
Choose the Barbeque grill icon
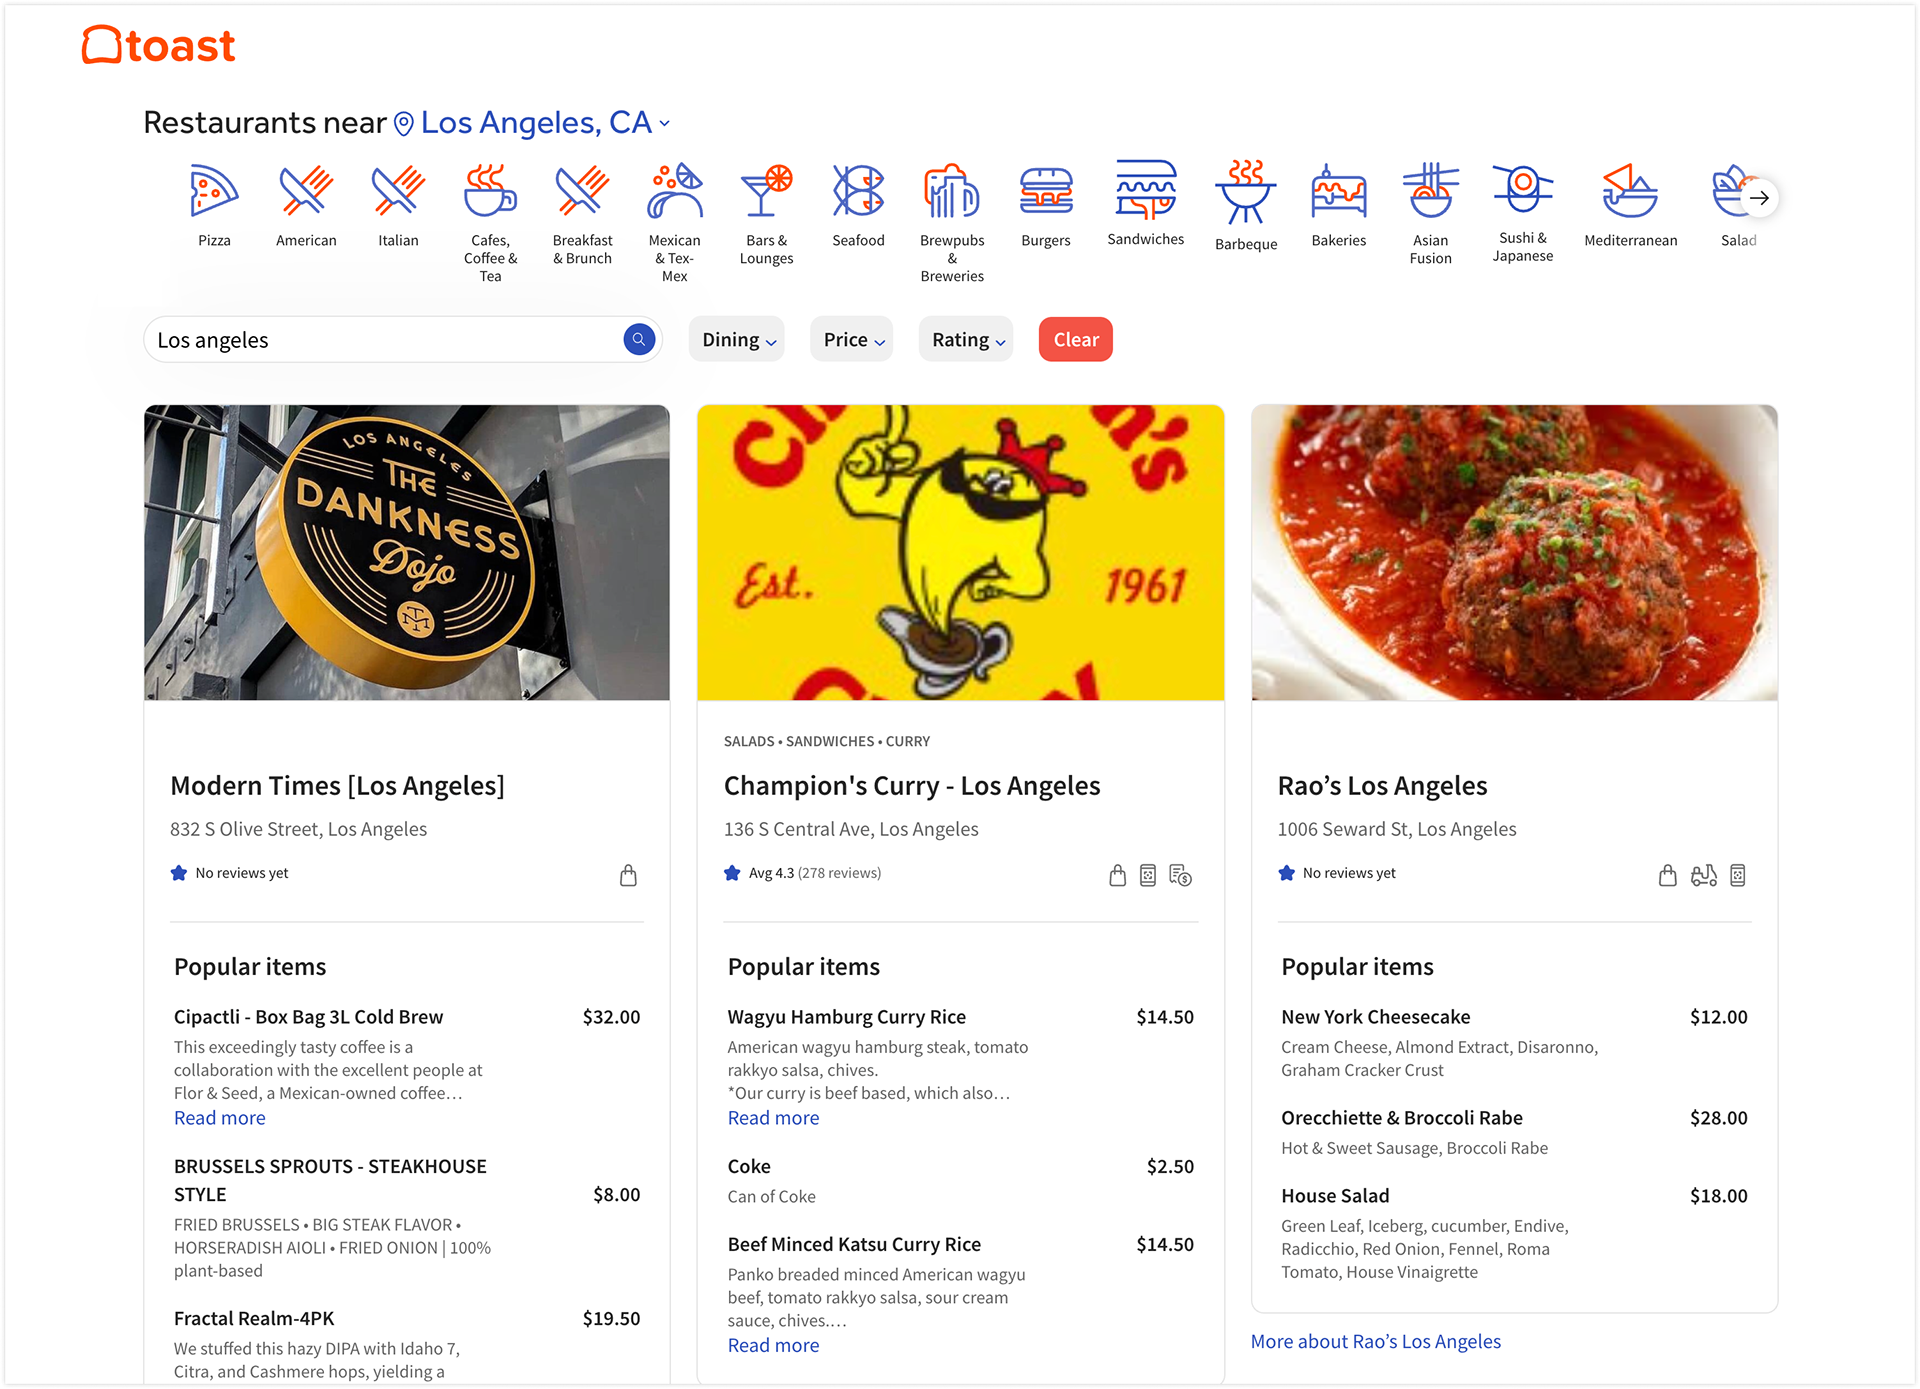(x=1246, y=191)
